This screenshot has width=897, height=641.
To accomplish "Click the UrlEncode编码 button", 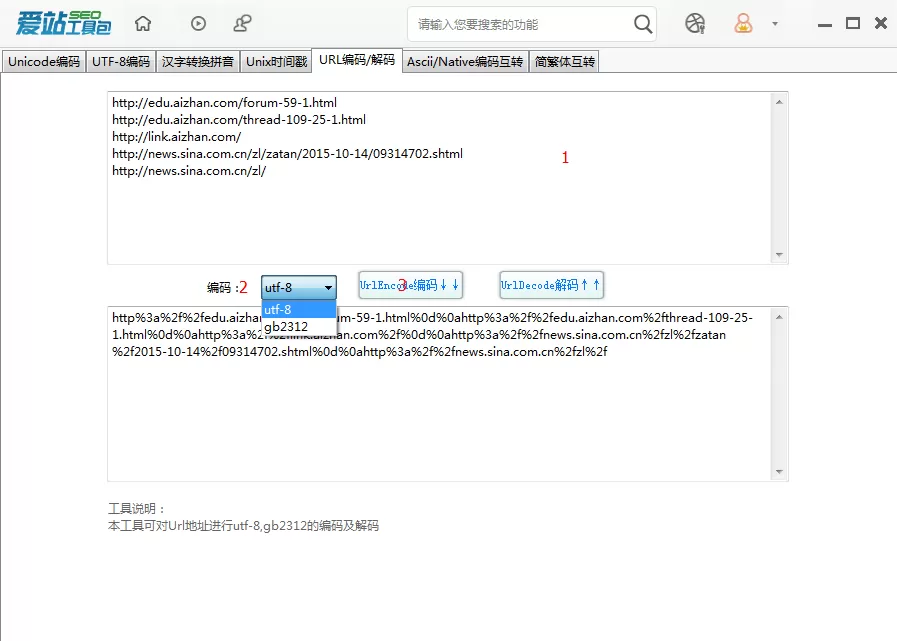I will click(x=410, y=285).
